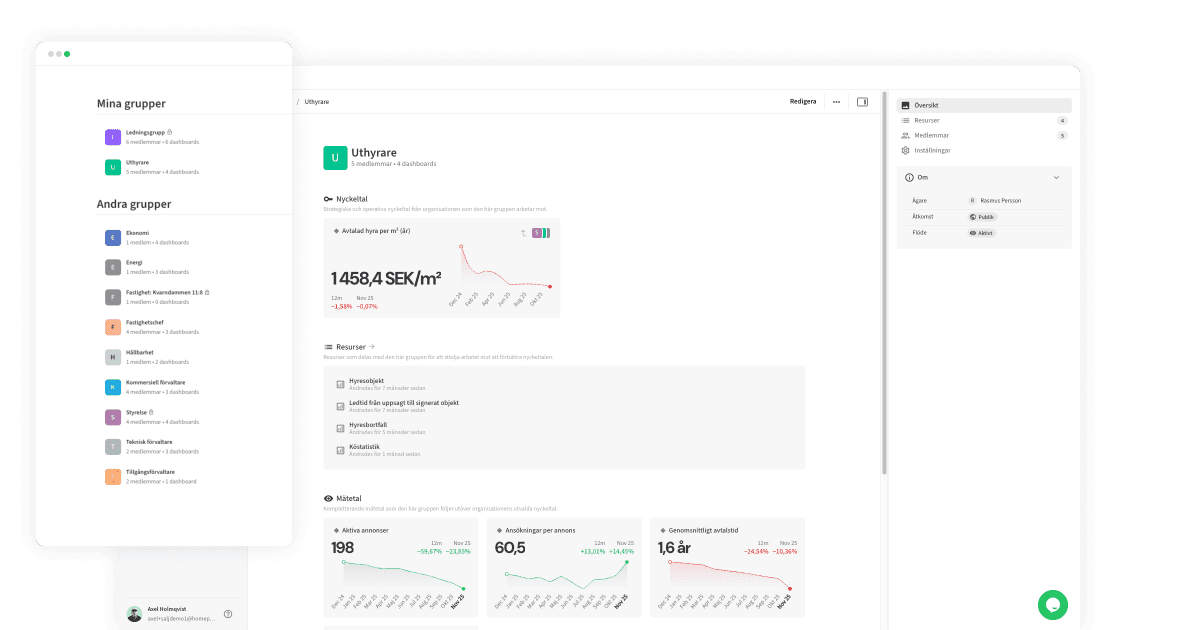The width and height of the screenshot is (1200, 630).
Task: Click the Översikt icon in the sidebar
Action: click(906, 105)
